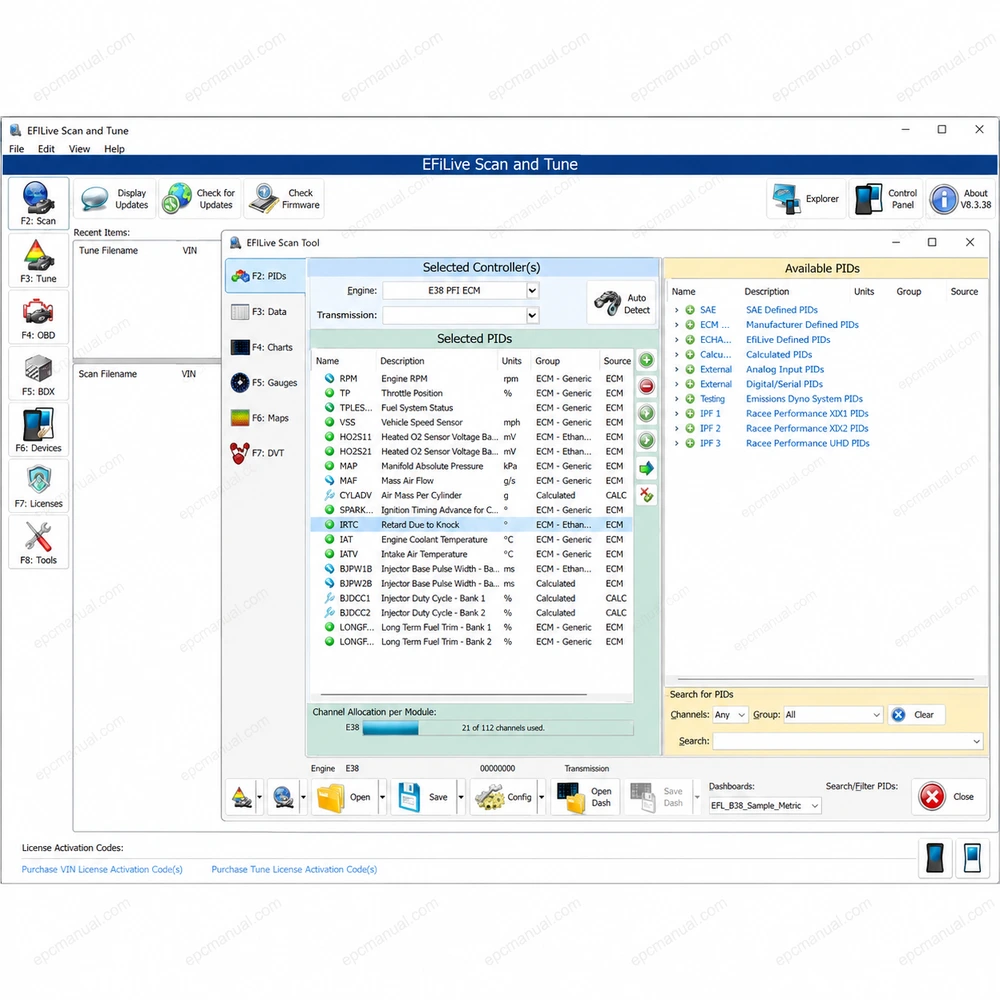Image resolution: width=1000 pixels, height=1000 pixels.
Task: Click blue-screen device icon at bottom right
Action: (x=972, y=858)
